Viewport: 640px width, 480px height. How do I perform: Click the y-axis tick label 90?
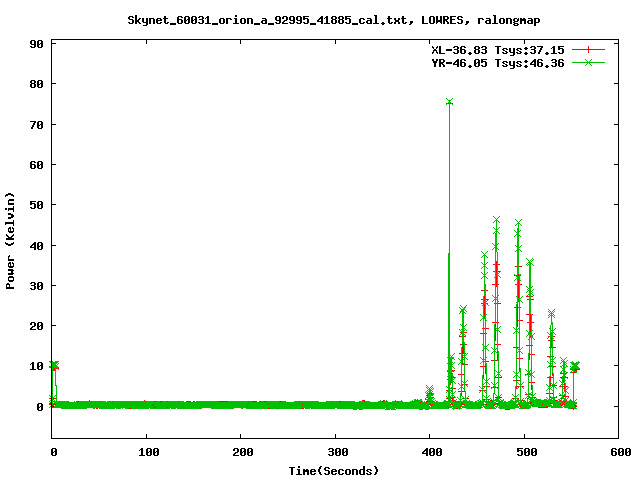click(x=35, y=44)
